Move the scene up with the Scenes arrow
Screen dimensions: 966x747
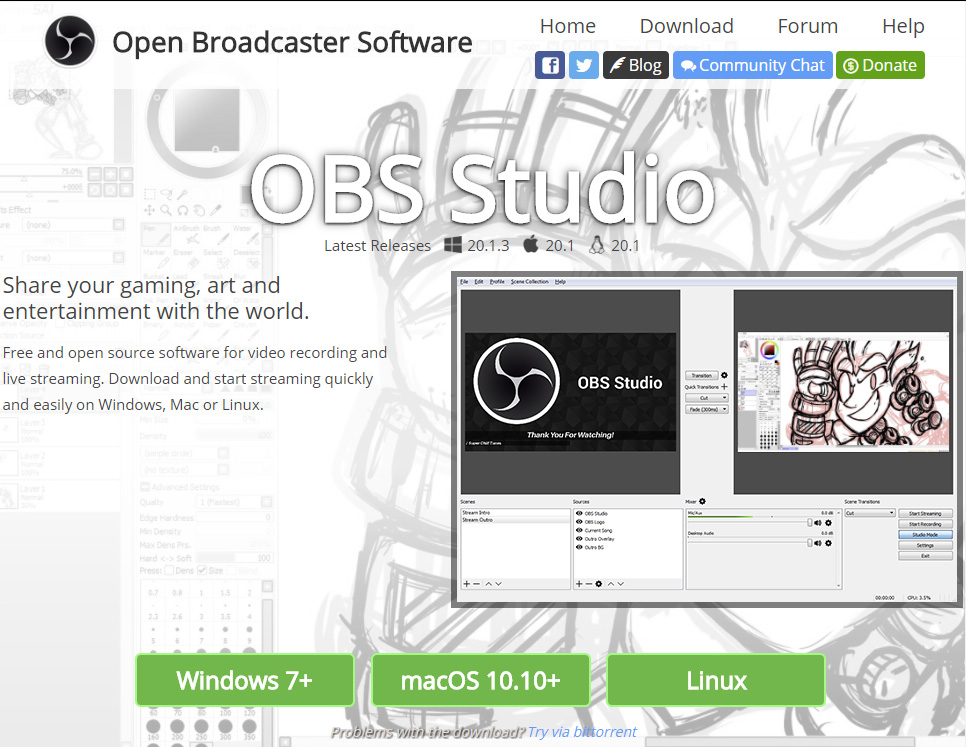pyautogui.click(x=489, y=584)
